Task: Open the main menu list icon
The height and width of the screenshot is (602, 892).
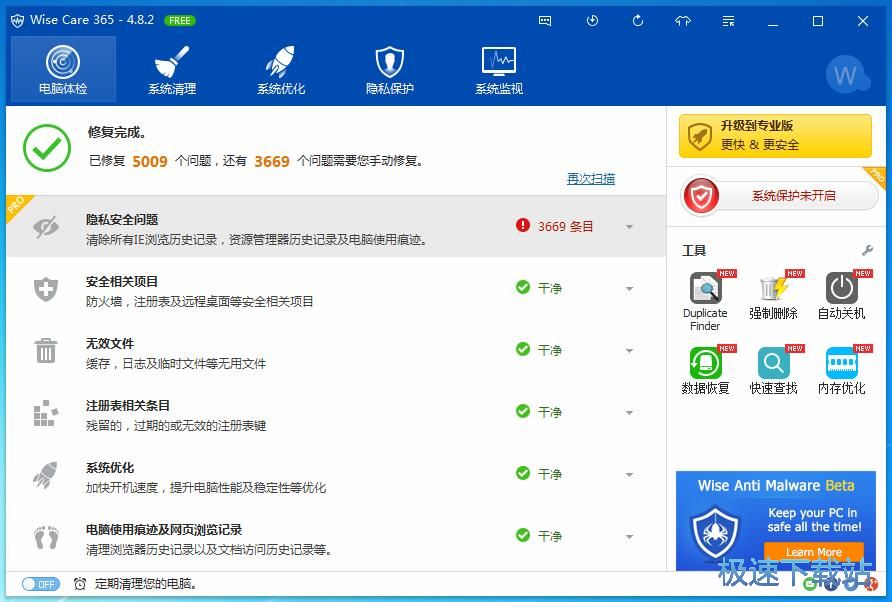Action: click(728, 21)
